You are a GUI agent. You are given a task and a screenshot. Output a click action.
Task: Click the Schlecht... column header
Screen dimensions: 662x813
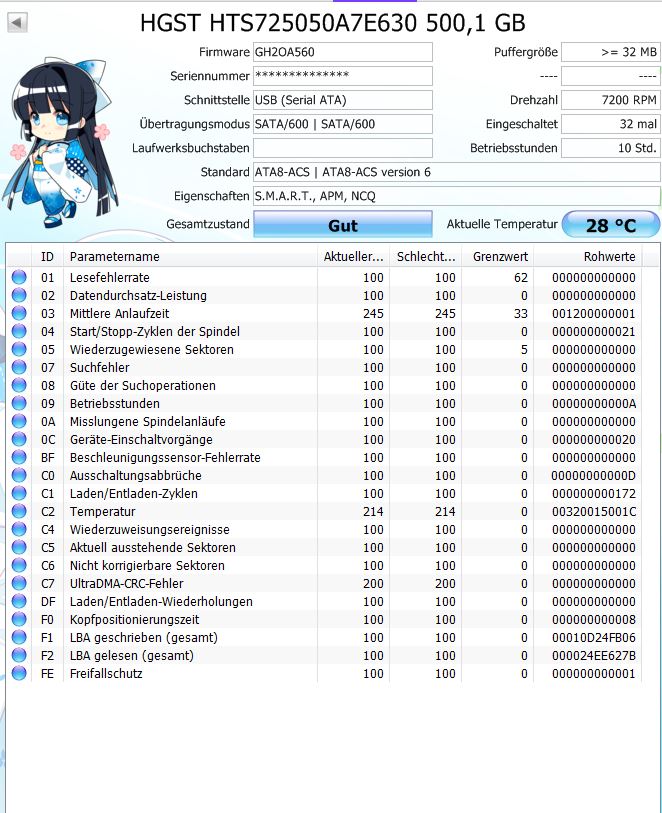pos(425,257)
